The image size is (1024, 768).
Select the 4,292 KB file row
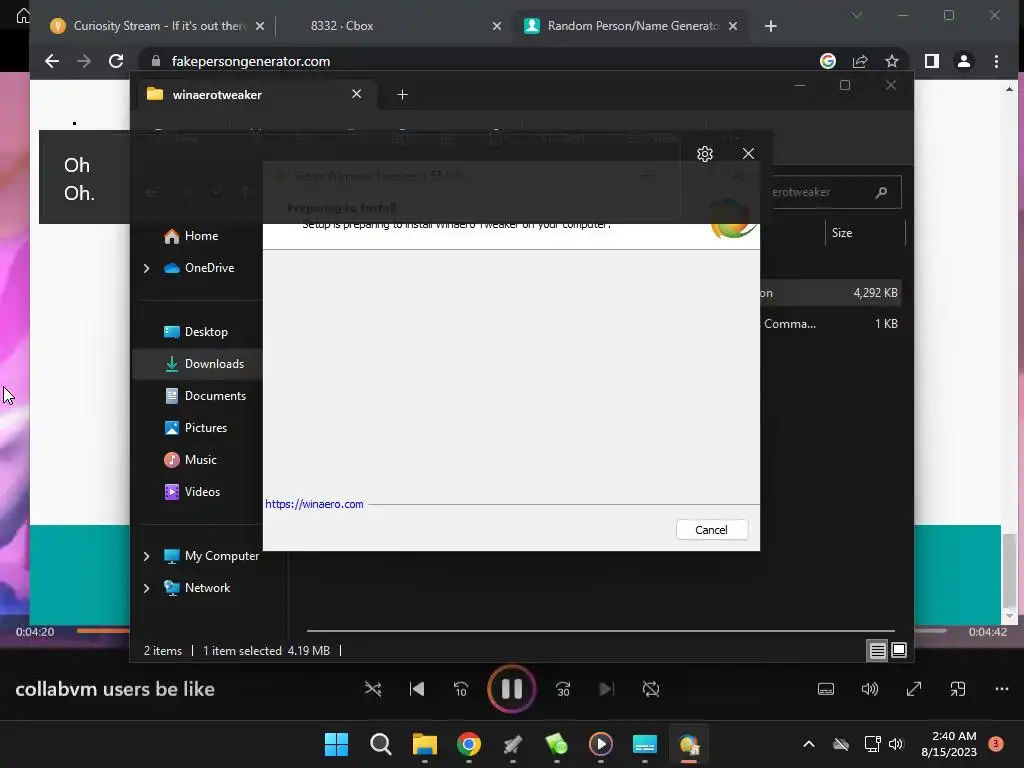click(x=829, y=293)
